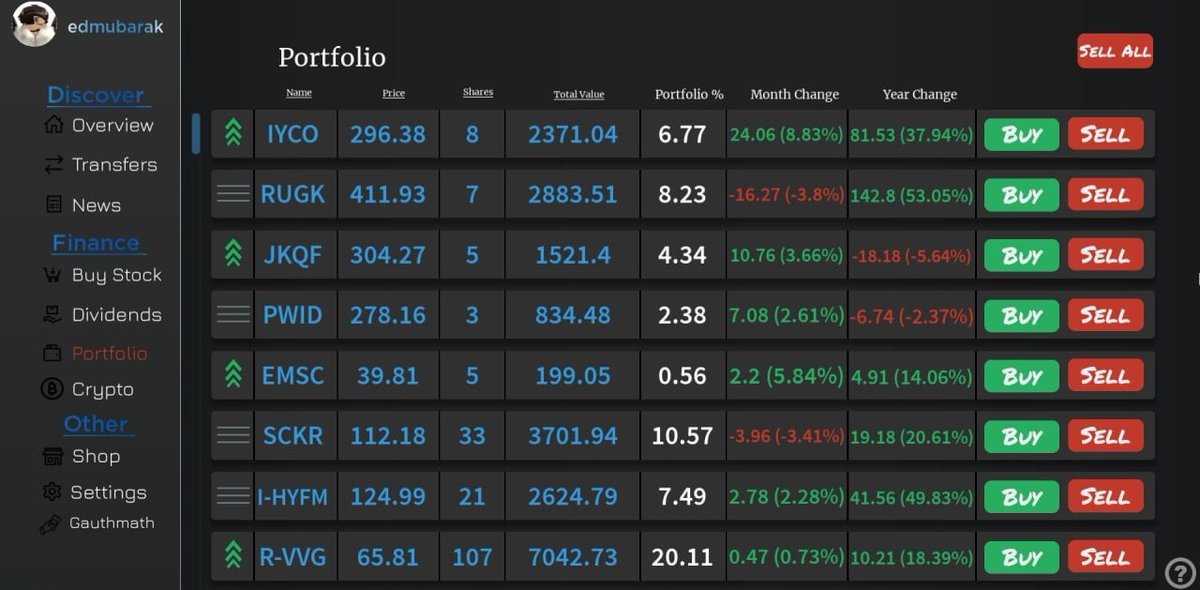Viewport: 1200px width, 590px height.
Task: Click the blue vertical scrollbar thumb
Action: tap(196, 133)
